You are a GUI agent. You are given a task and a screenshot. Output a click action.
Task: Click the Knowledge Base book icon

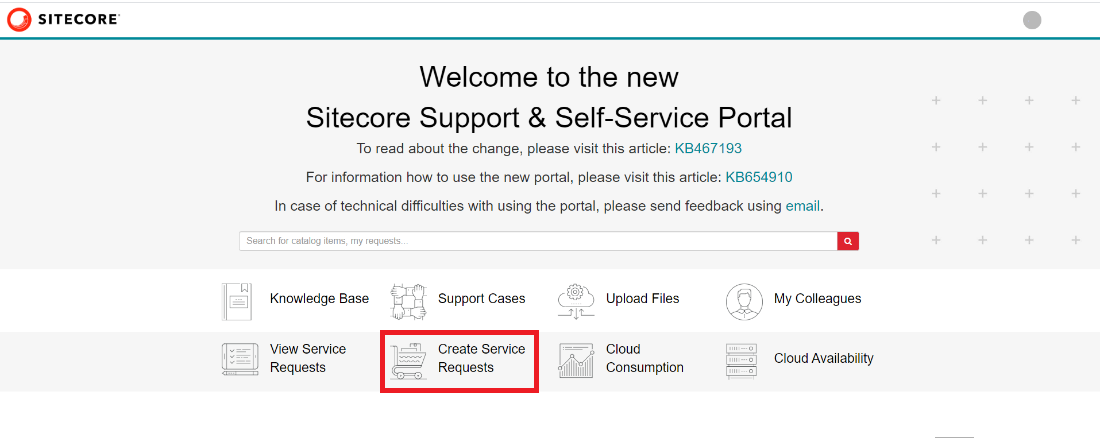click(238, 300)
